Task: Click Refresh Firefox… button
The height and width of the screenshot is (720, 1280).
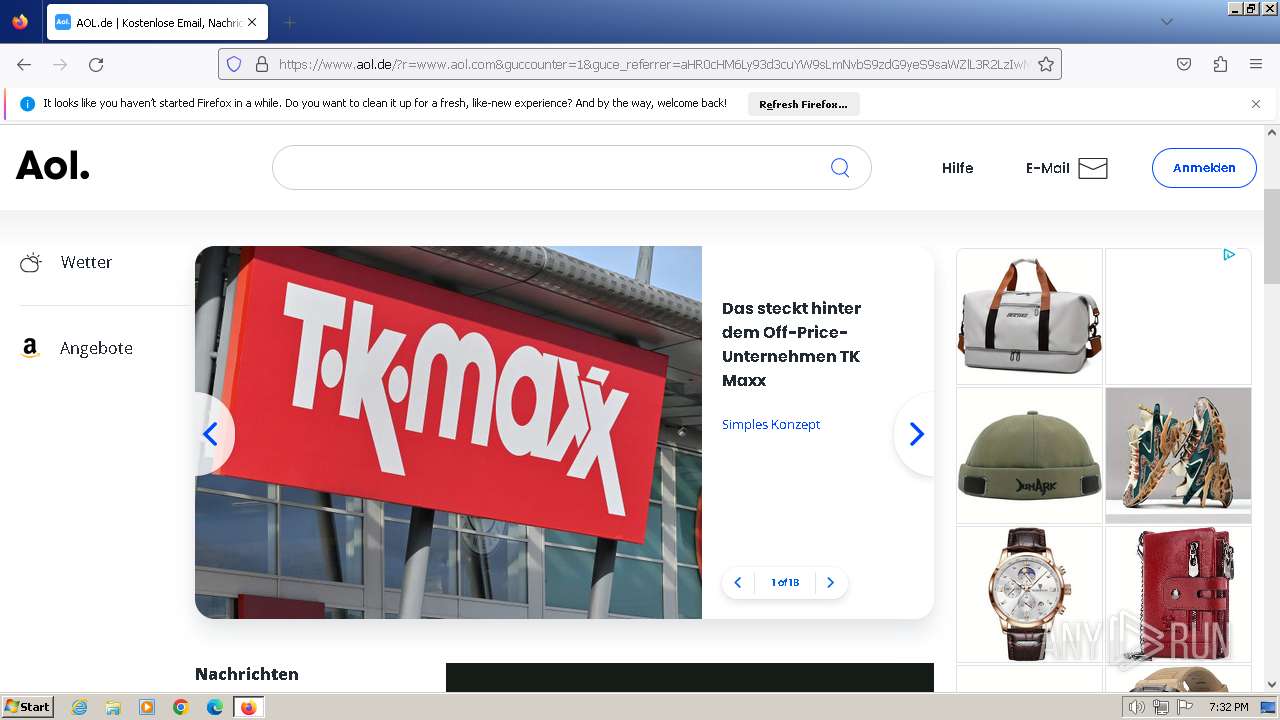Action: 803,104
